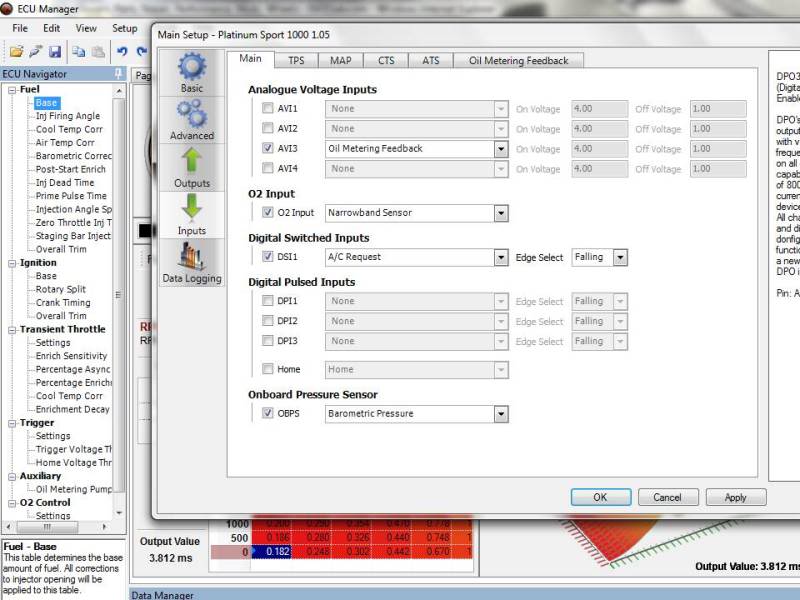Select Enrich Sensitivity tree item
The height and width of the screenshot is (600, 800).
(71, 356)
